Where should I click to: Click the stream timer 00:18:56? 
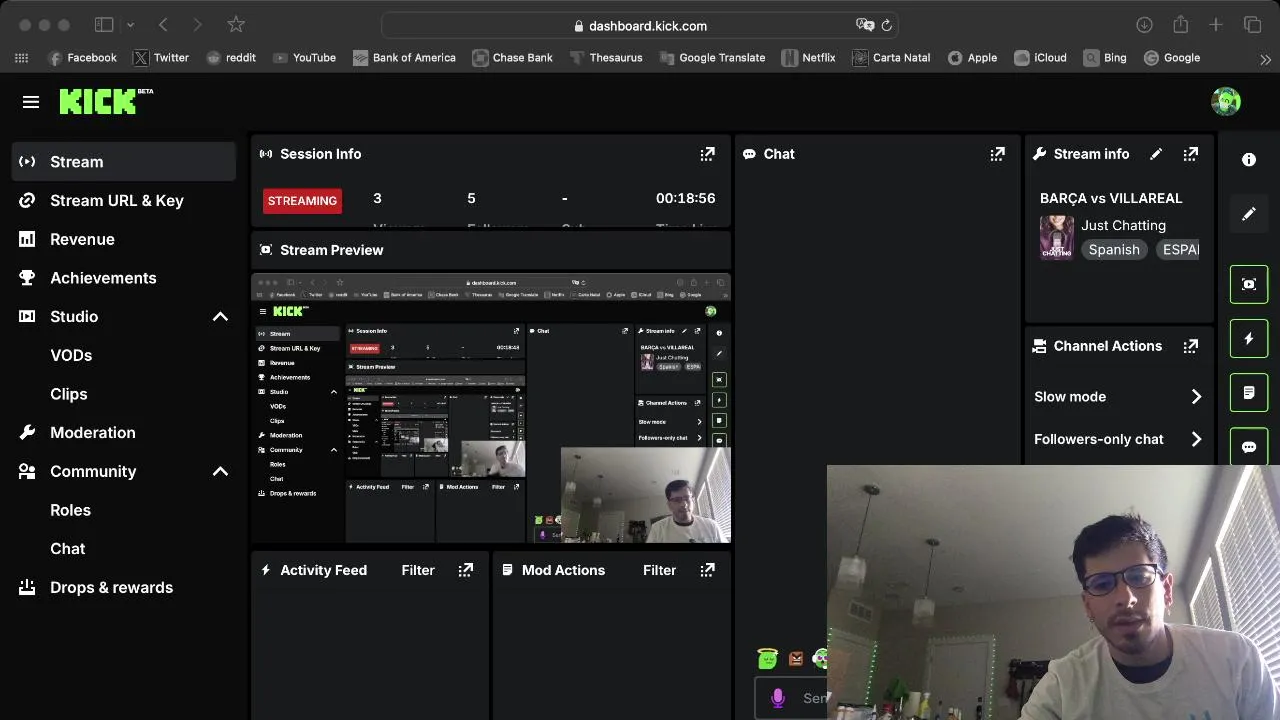point(685,198)
